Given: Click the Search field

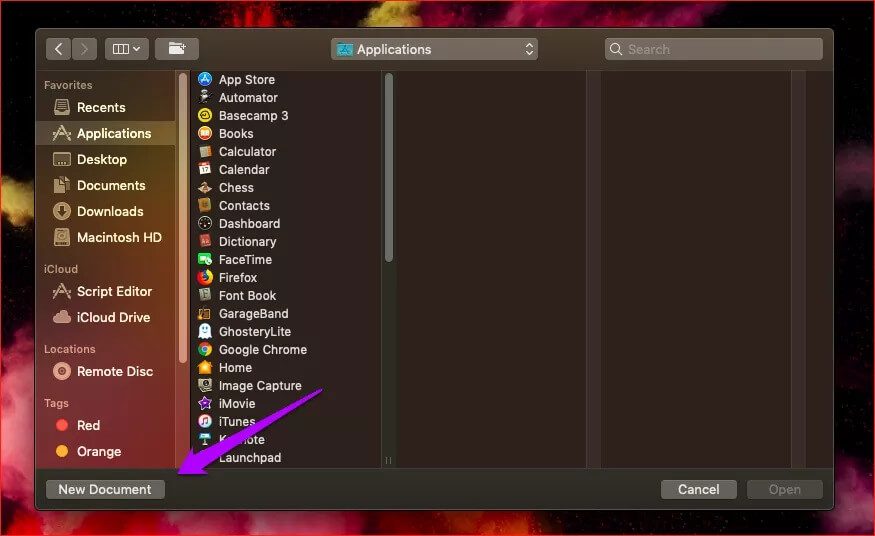Looking at the screenshot, I should [714, 49].
